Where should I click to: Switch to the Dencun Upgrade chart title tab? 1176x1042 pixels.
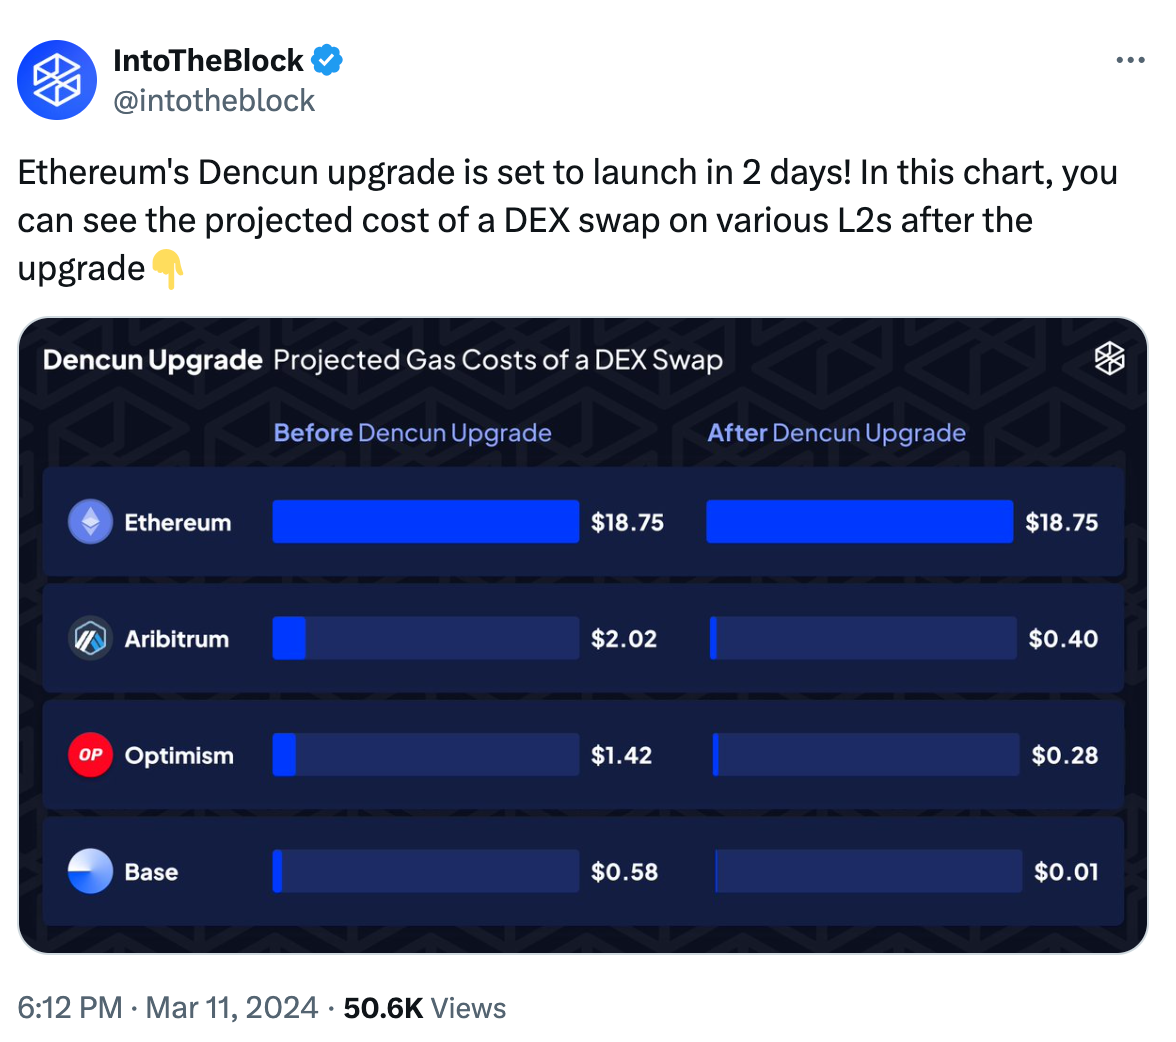pos(150,359)
